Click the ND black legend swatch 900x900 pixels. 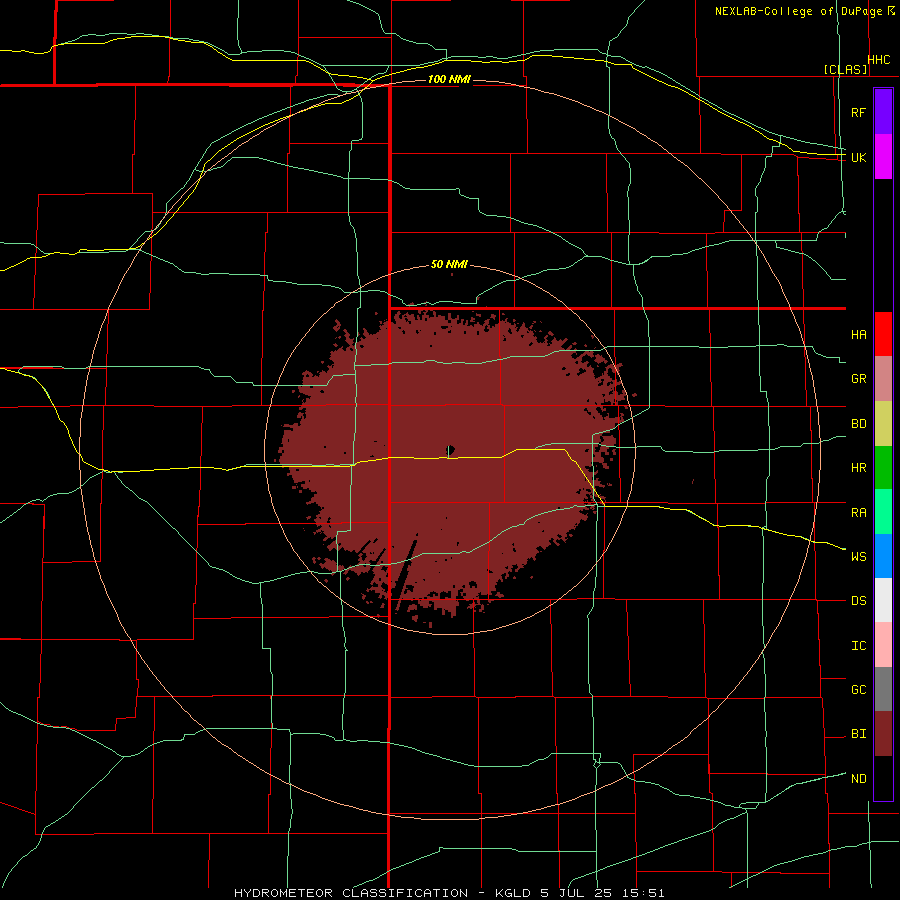pos(883,778)
